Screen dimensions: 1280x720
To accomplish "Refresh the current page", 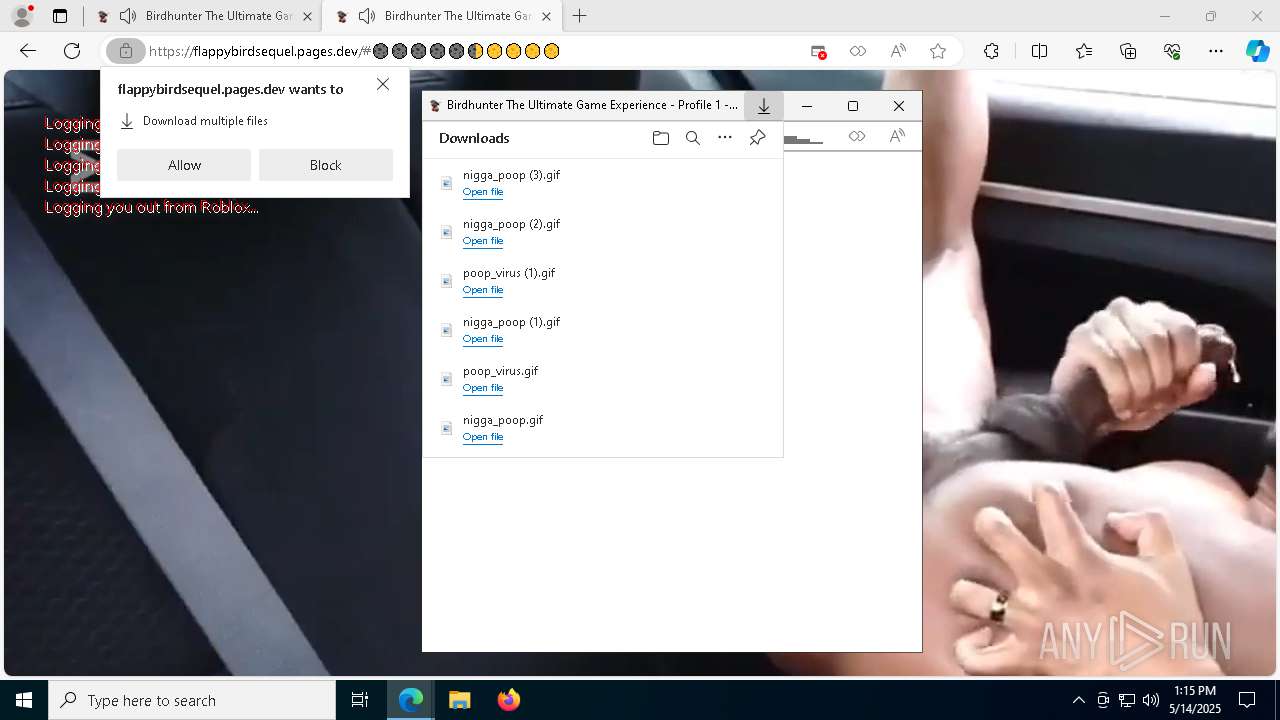I will [72, 51].
